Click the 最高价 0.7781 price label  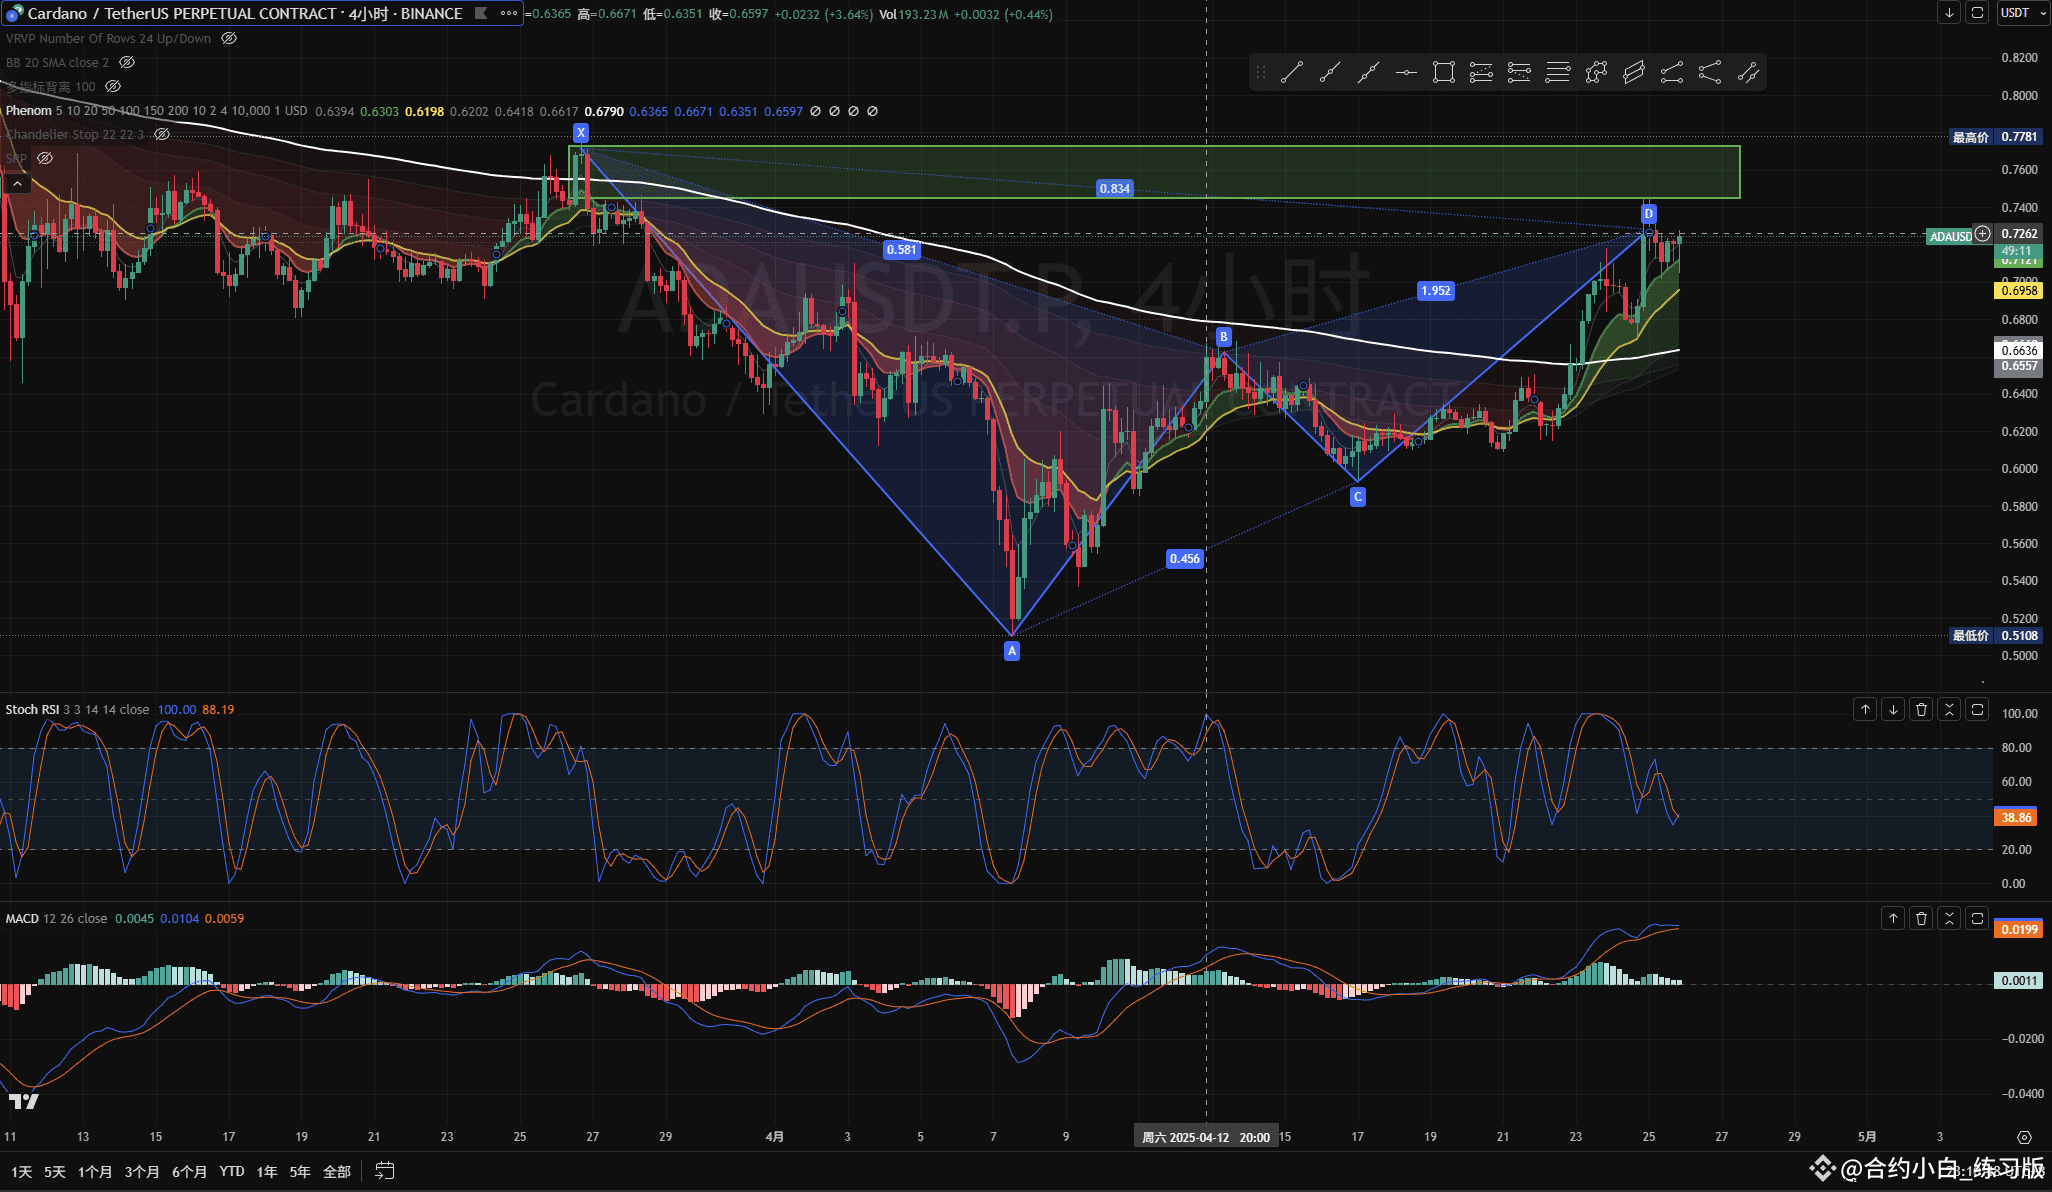(1996, 137)
